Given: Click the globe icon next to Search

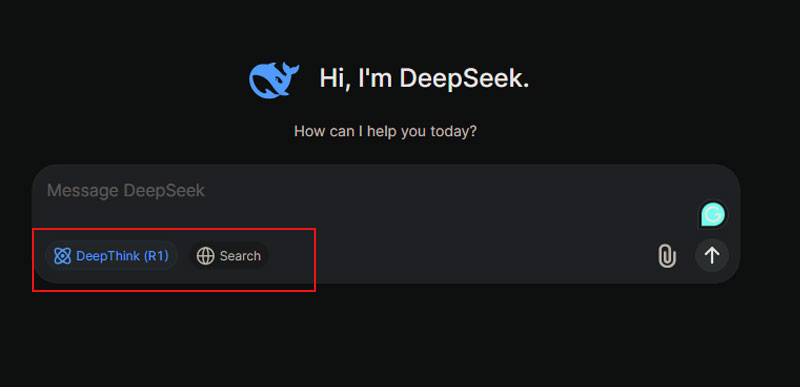Looking at the screenshot, I should point(205,256).
